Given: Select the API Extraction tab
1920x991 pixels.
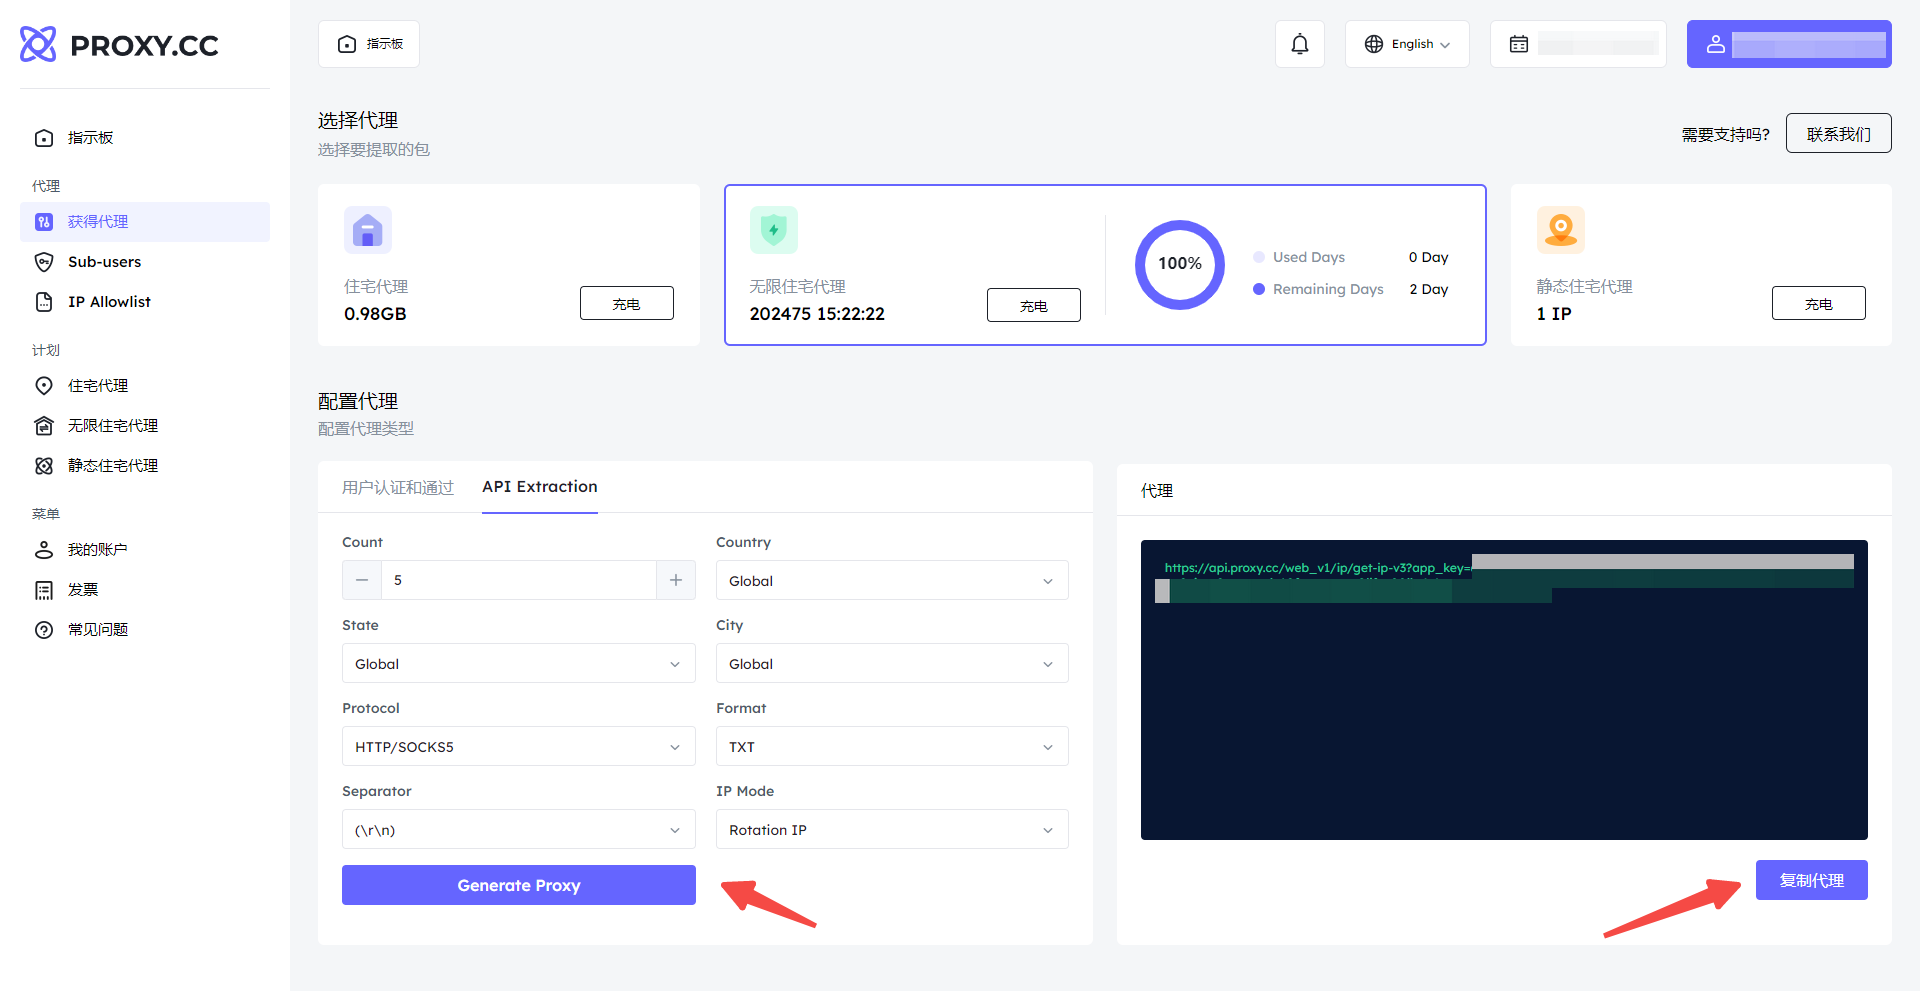Looking at the screenshot, I should [x=540, y=487].
